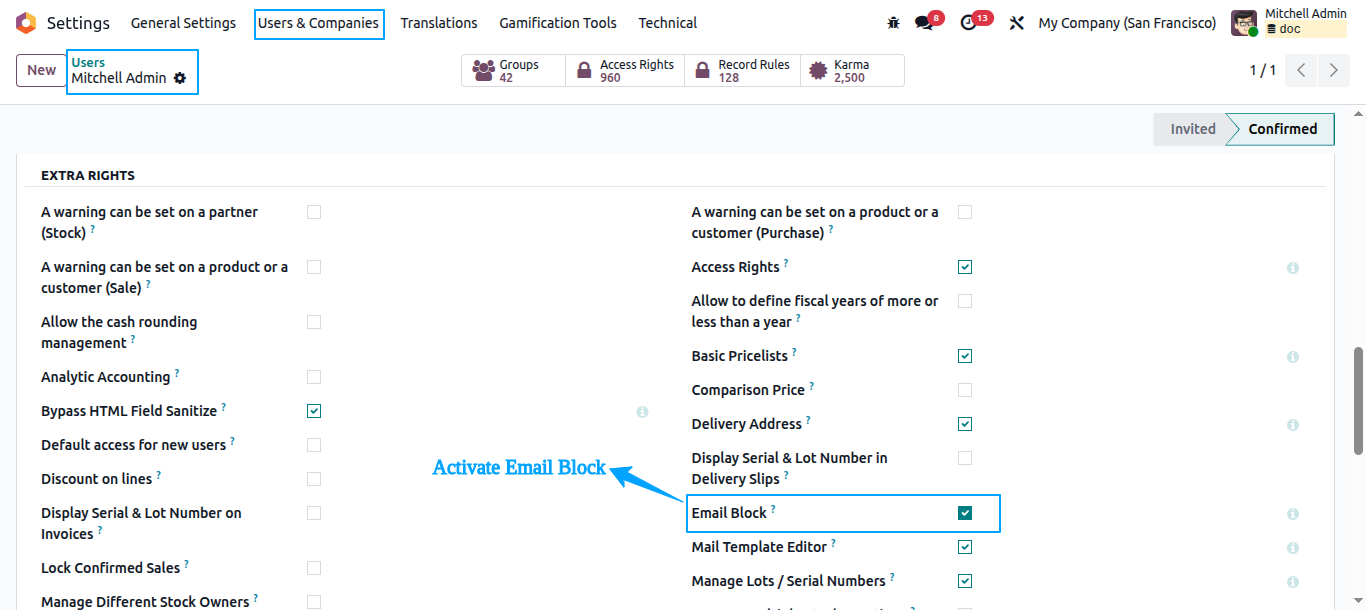Viewport: 1366px width, 610px height.
Task: Click help question mark next to Mail Template Editor
Action: 833,543
